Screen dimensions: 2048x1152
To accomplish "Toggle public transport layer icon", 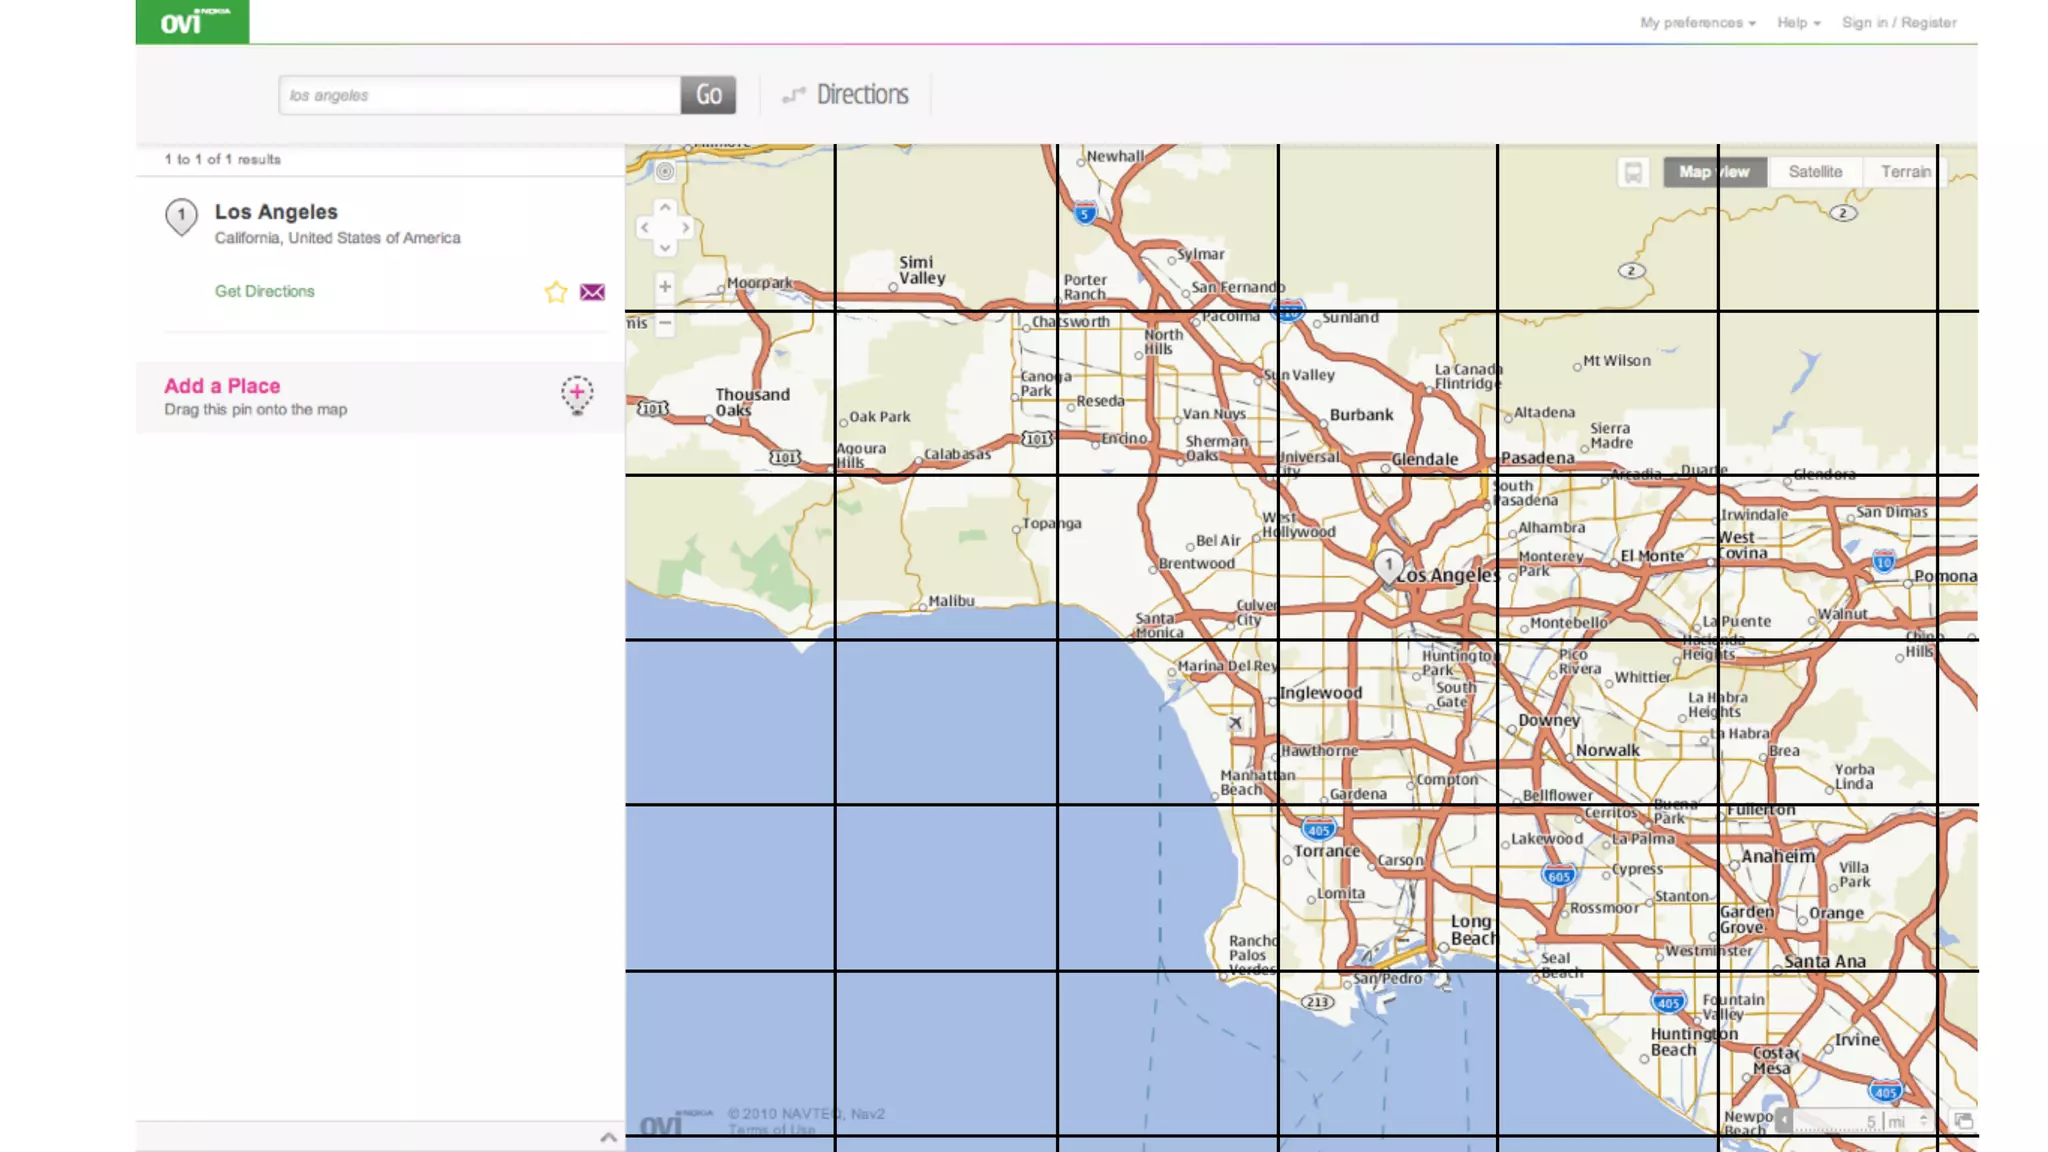I will click(x=1632, y=172).
